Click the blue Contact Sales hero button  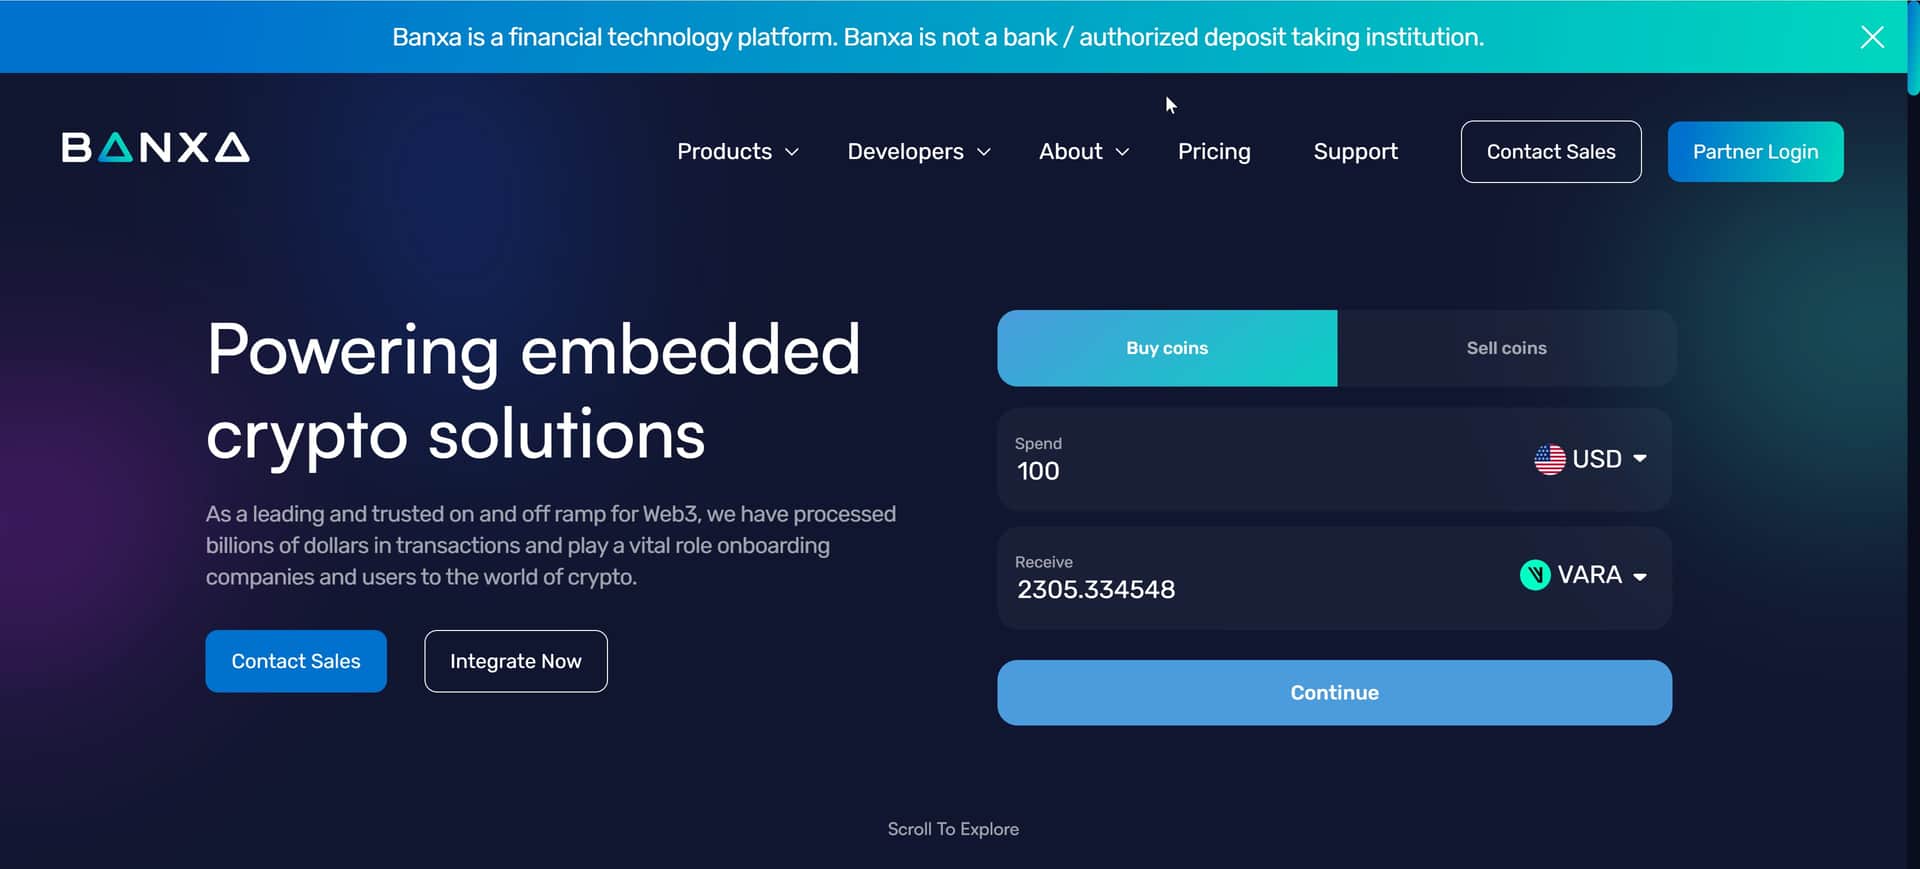(296, 661)
